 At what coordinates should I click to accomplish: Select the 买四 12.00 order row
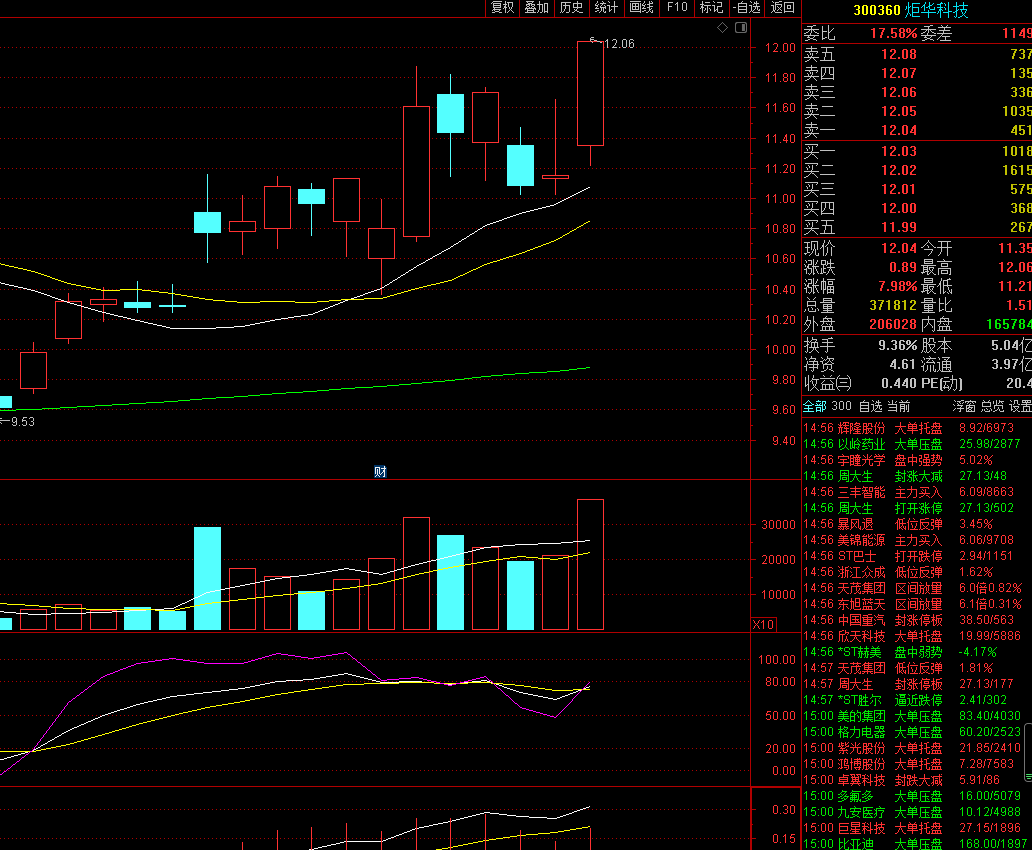point(917,209)
